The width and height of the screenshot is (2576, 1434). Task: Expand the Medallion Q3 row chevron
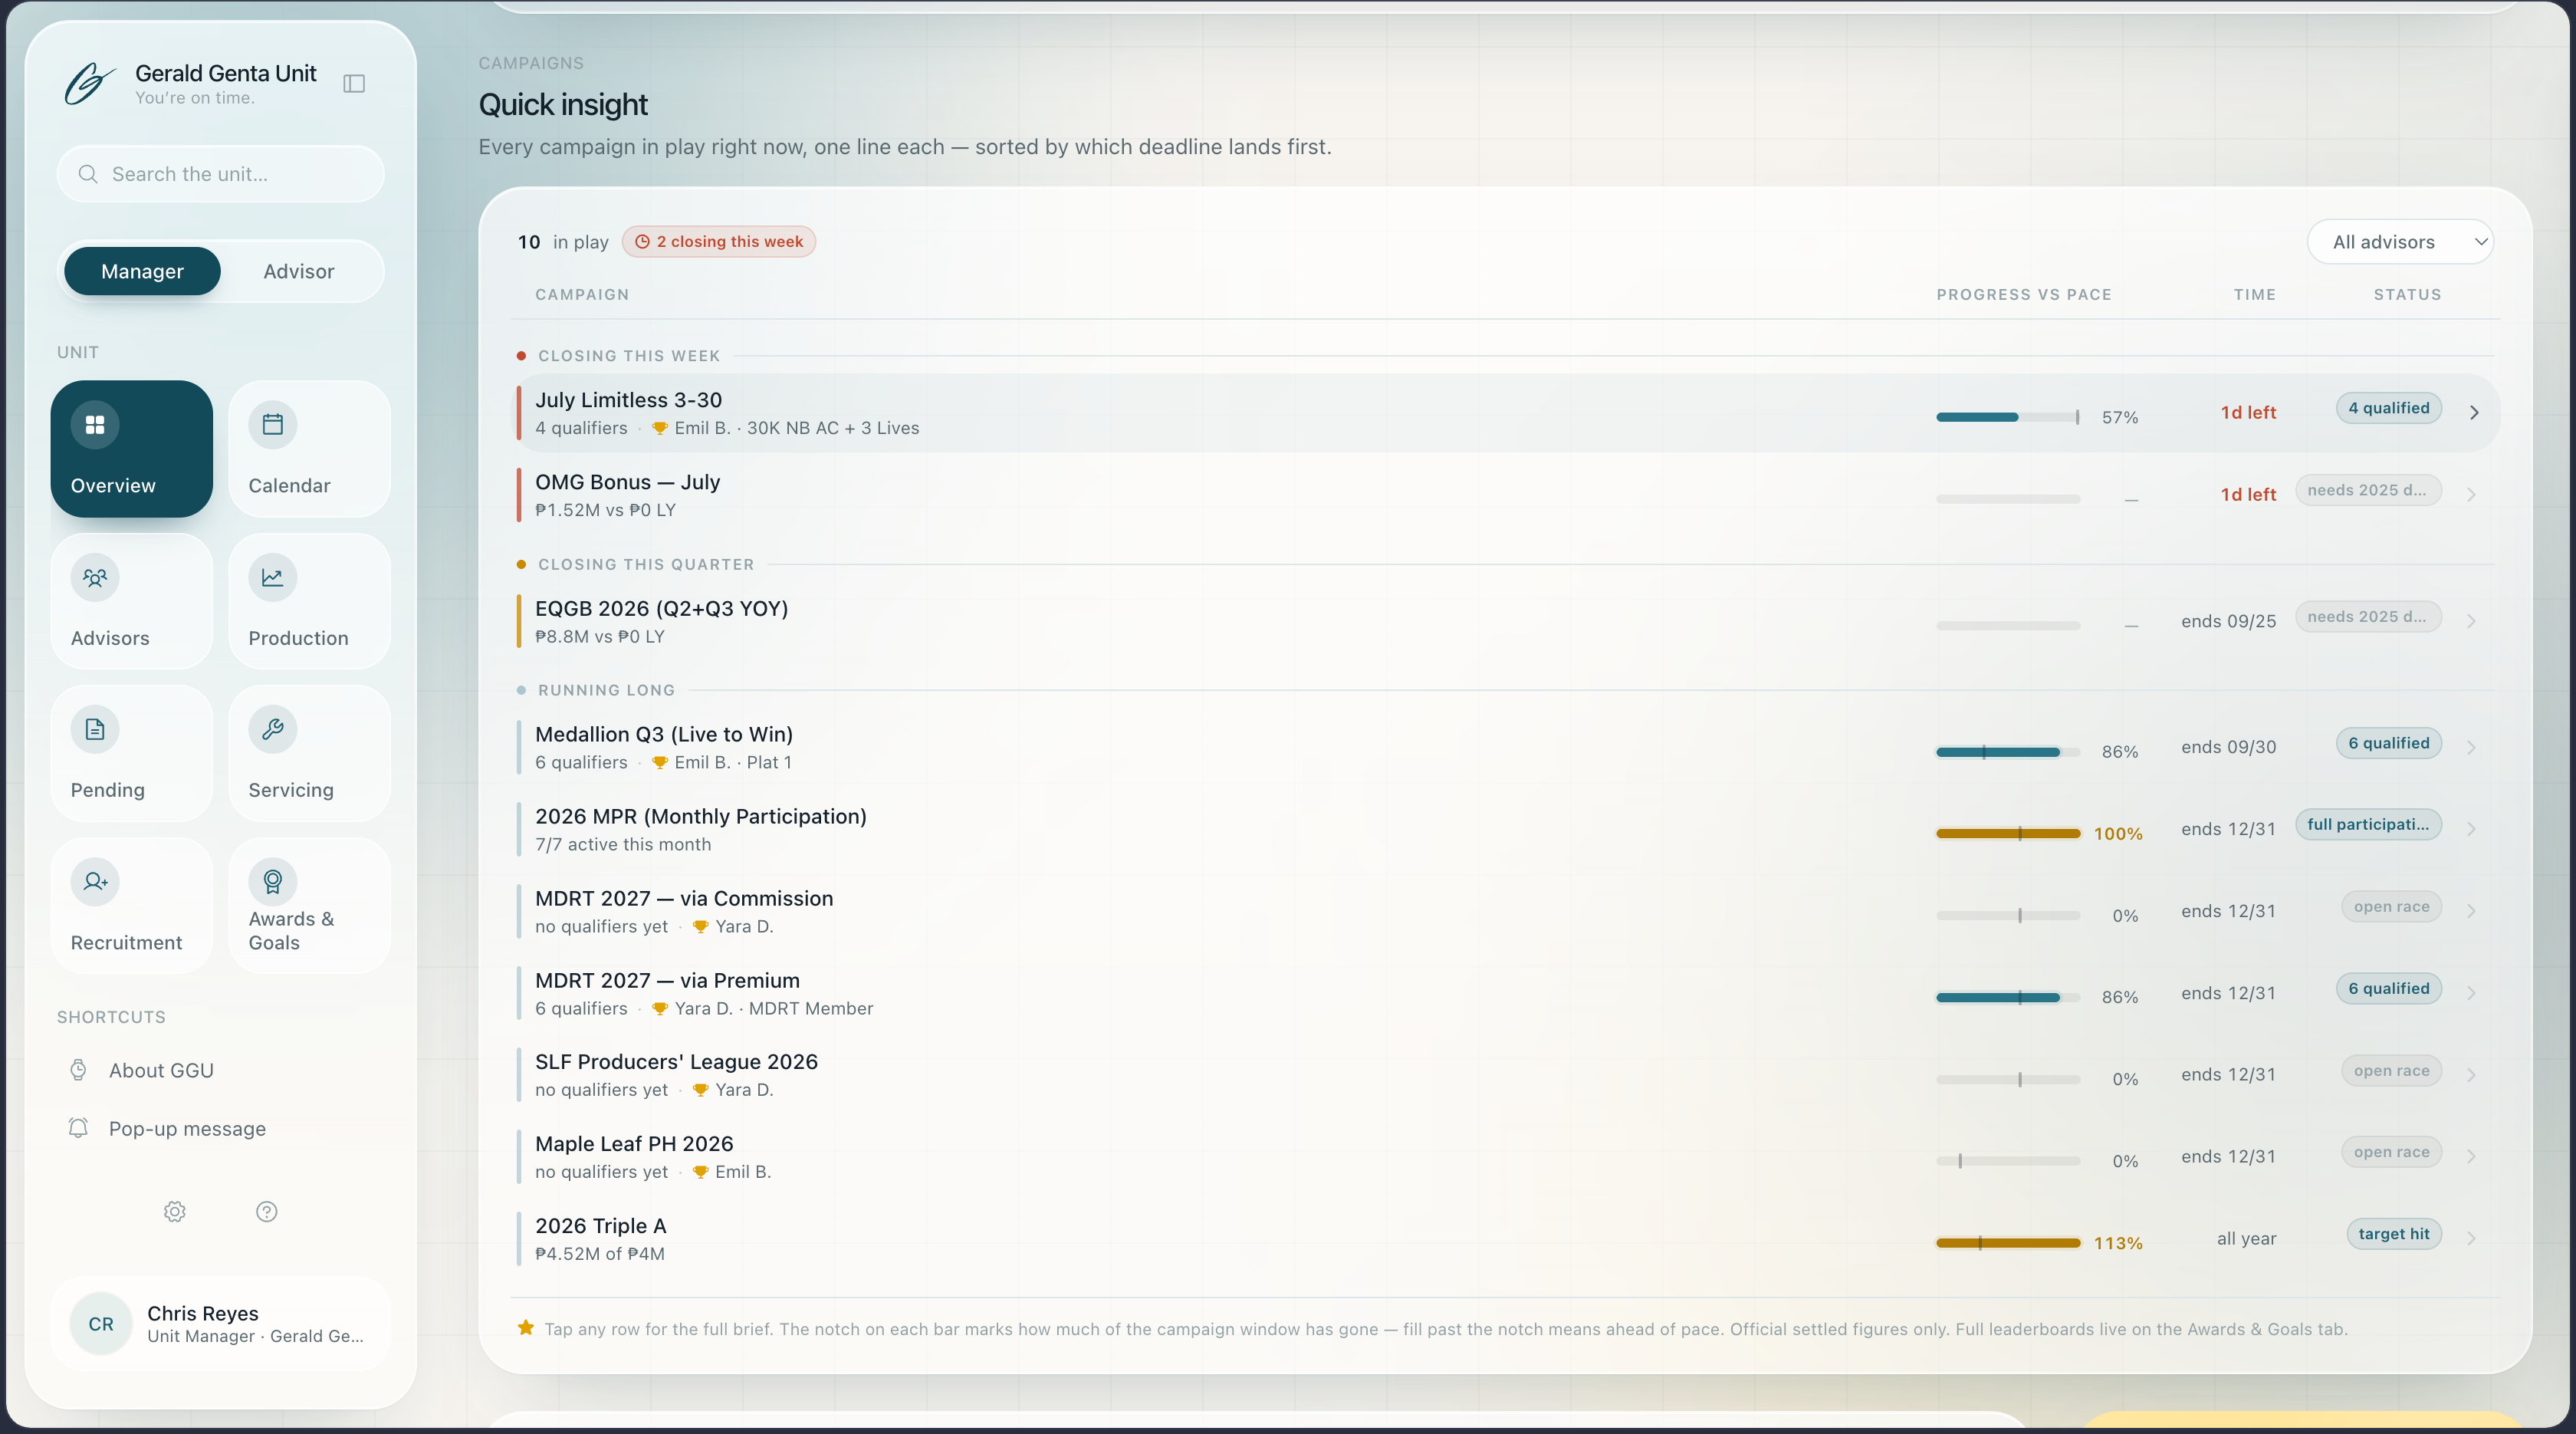[x=2472, y=747]
